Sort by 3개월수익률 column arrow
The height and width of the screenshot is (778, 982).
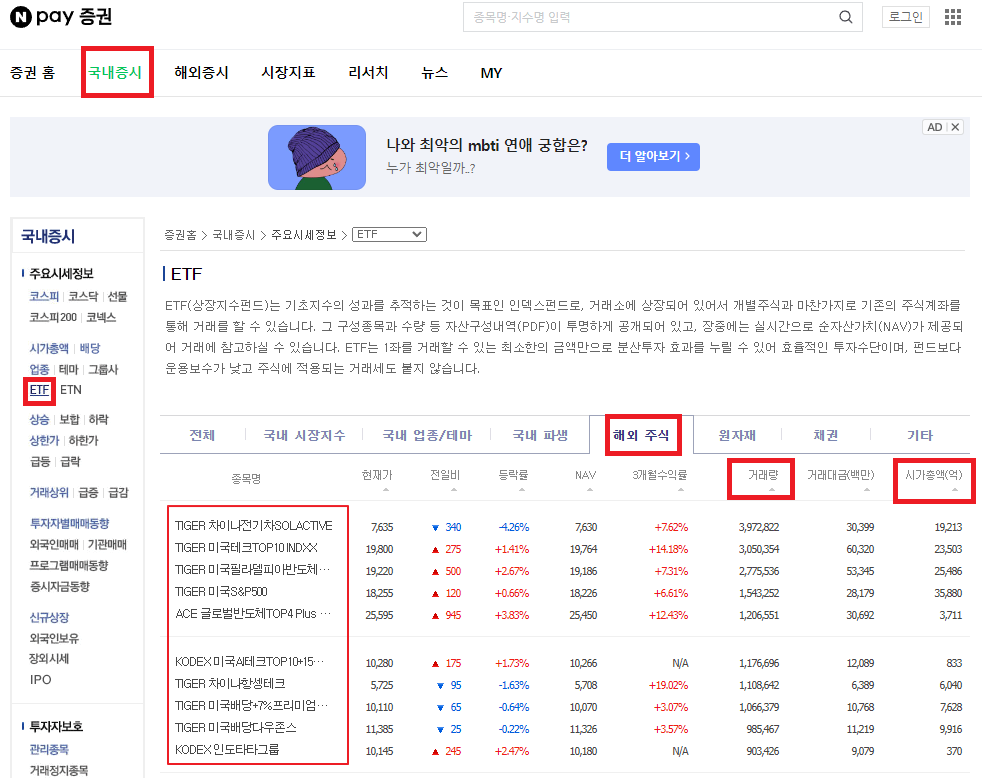(681, 489)
